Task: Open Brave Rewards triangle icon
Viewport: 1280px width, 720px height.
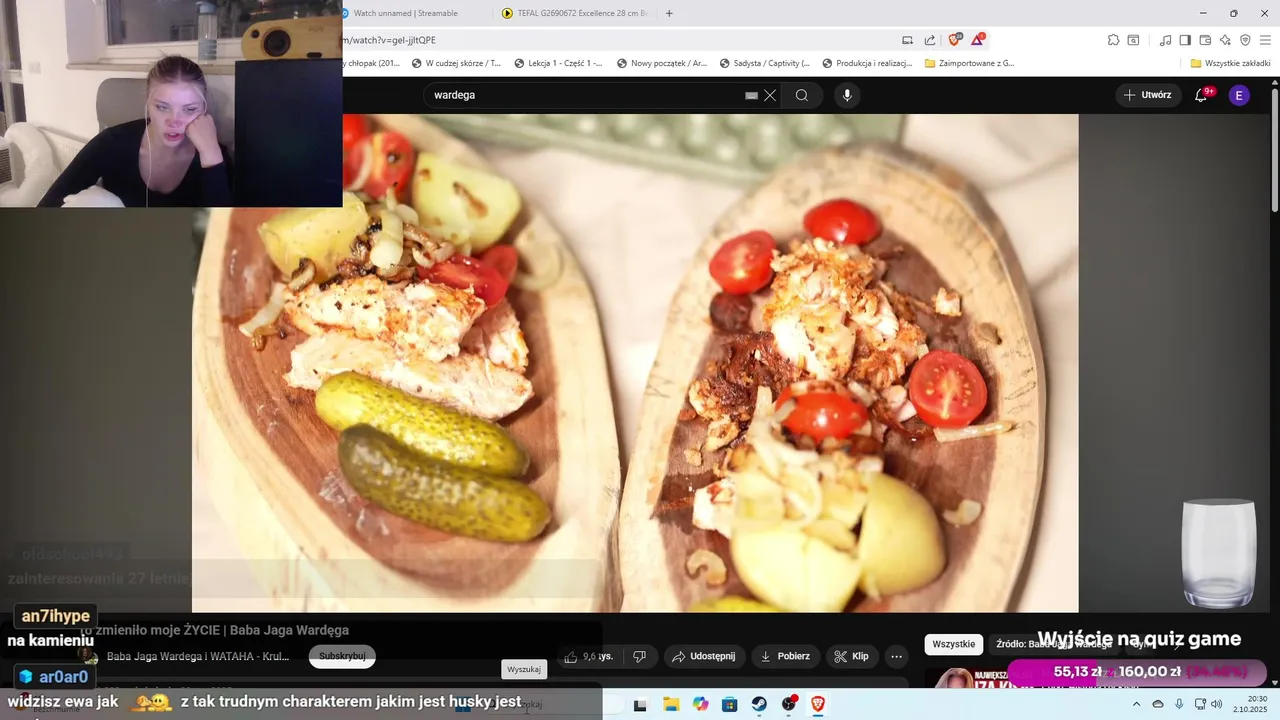Action: (978, 40)
